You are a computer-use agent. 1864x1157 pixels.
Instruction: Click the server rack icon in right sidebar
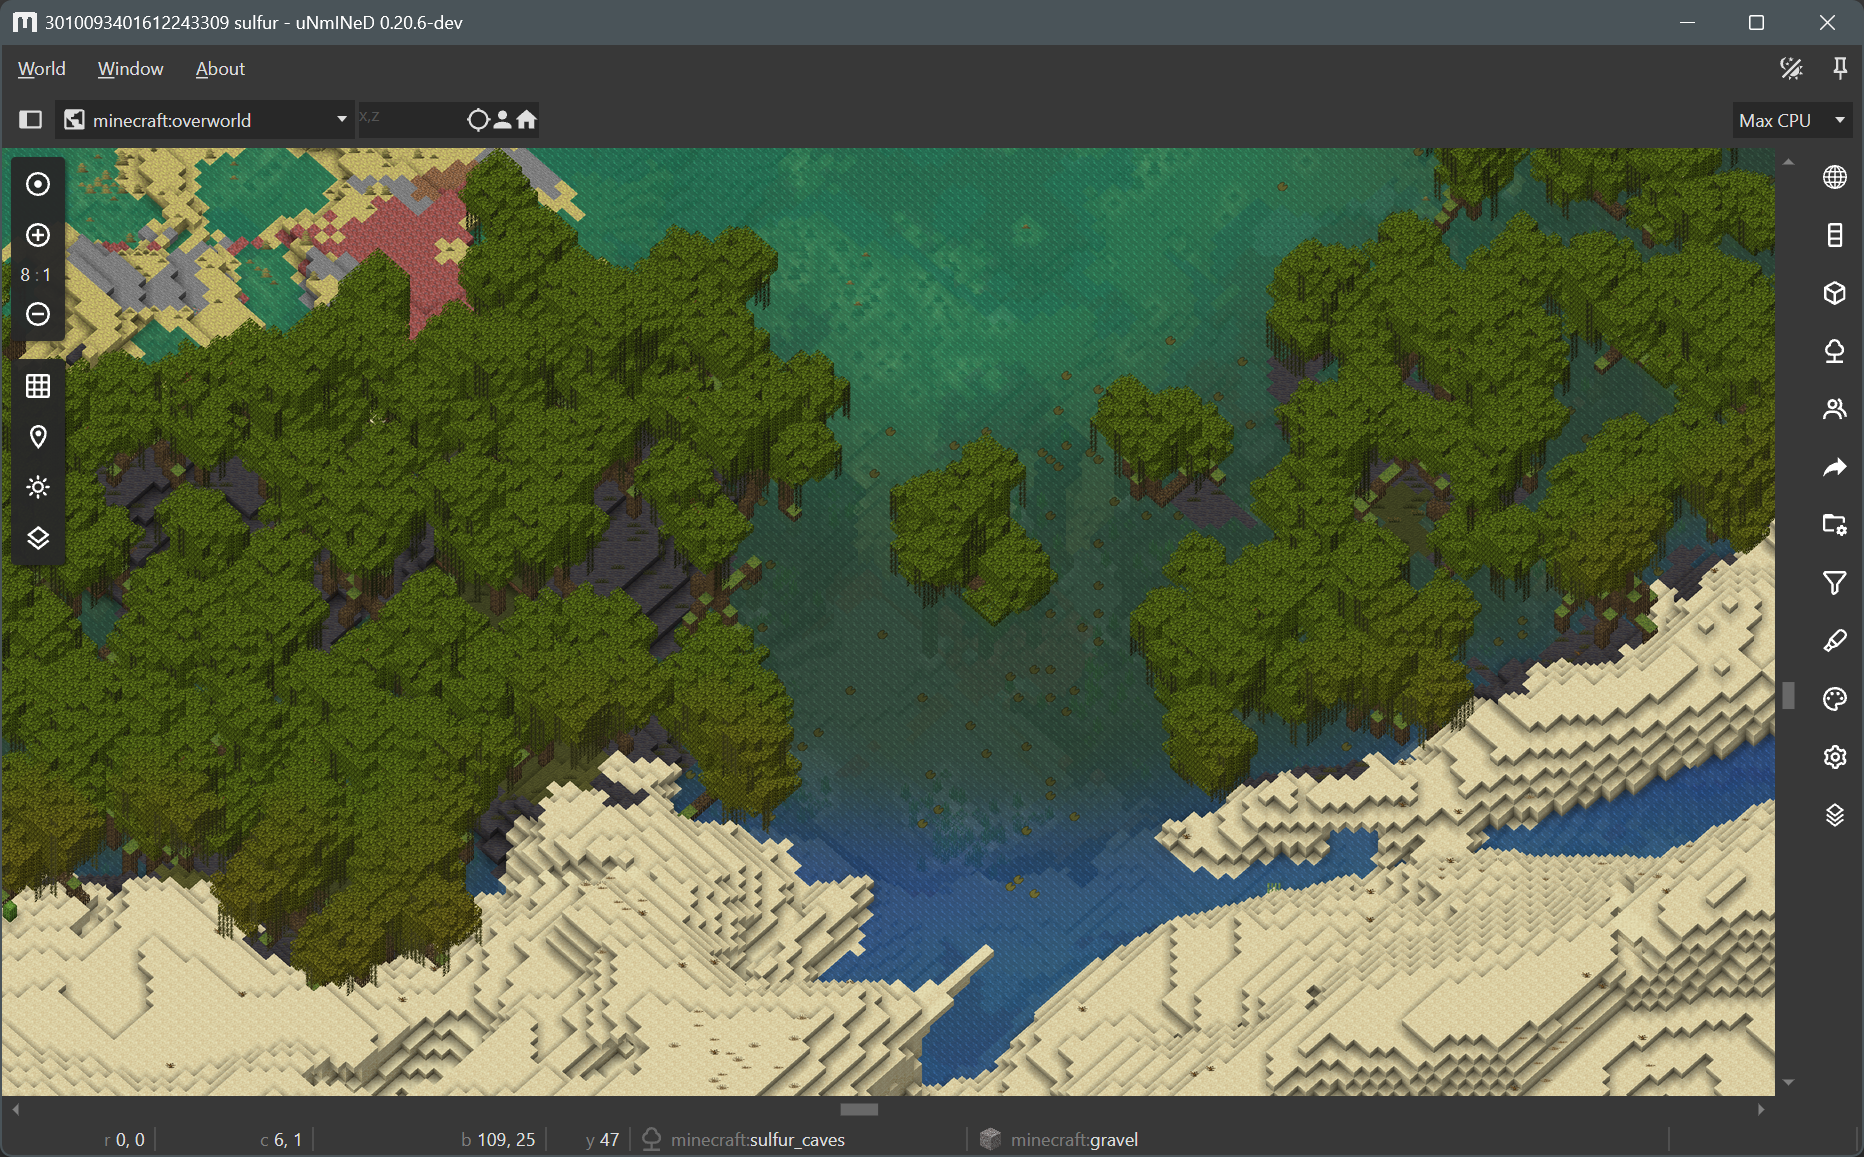click(x=1834, y=235)
